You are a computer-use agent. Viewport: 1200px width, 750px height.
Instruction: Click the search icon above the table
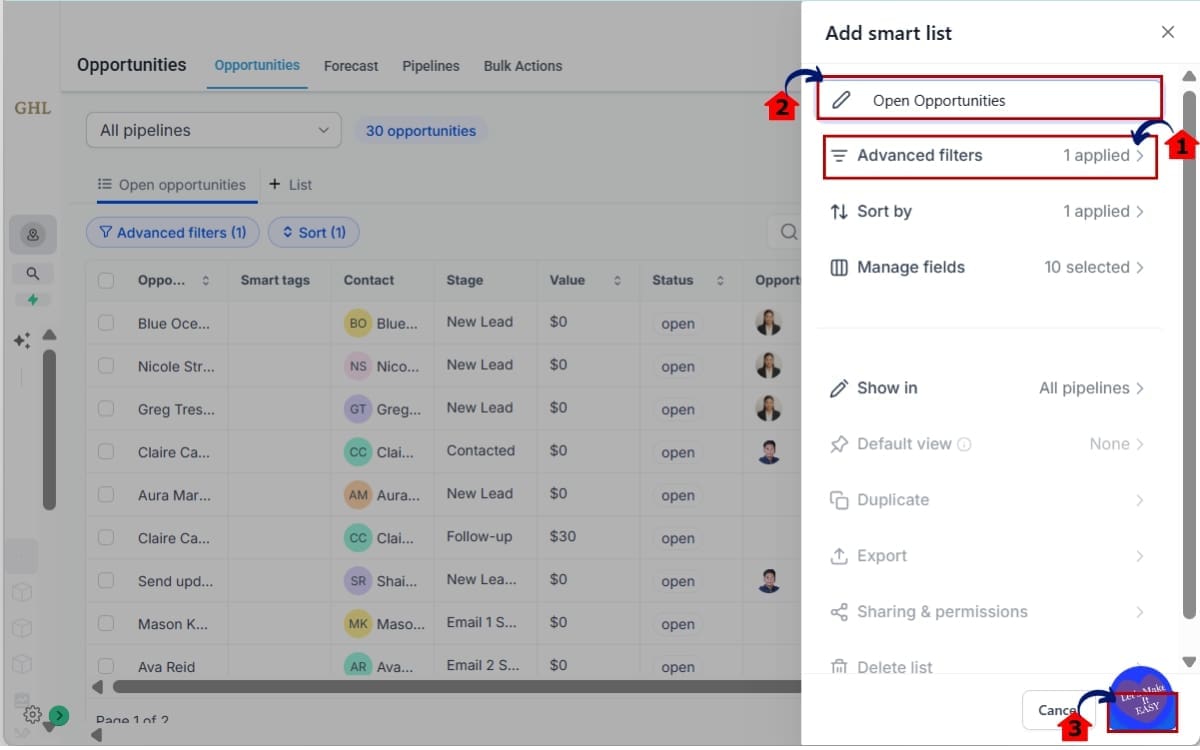[789, 232]
